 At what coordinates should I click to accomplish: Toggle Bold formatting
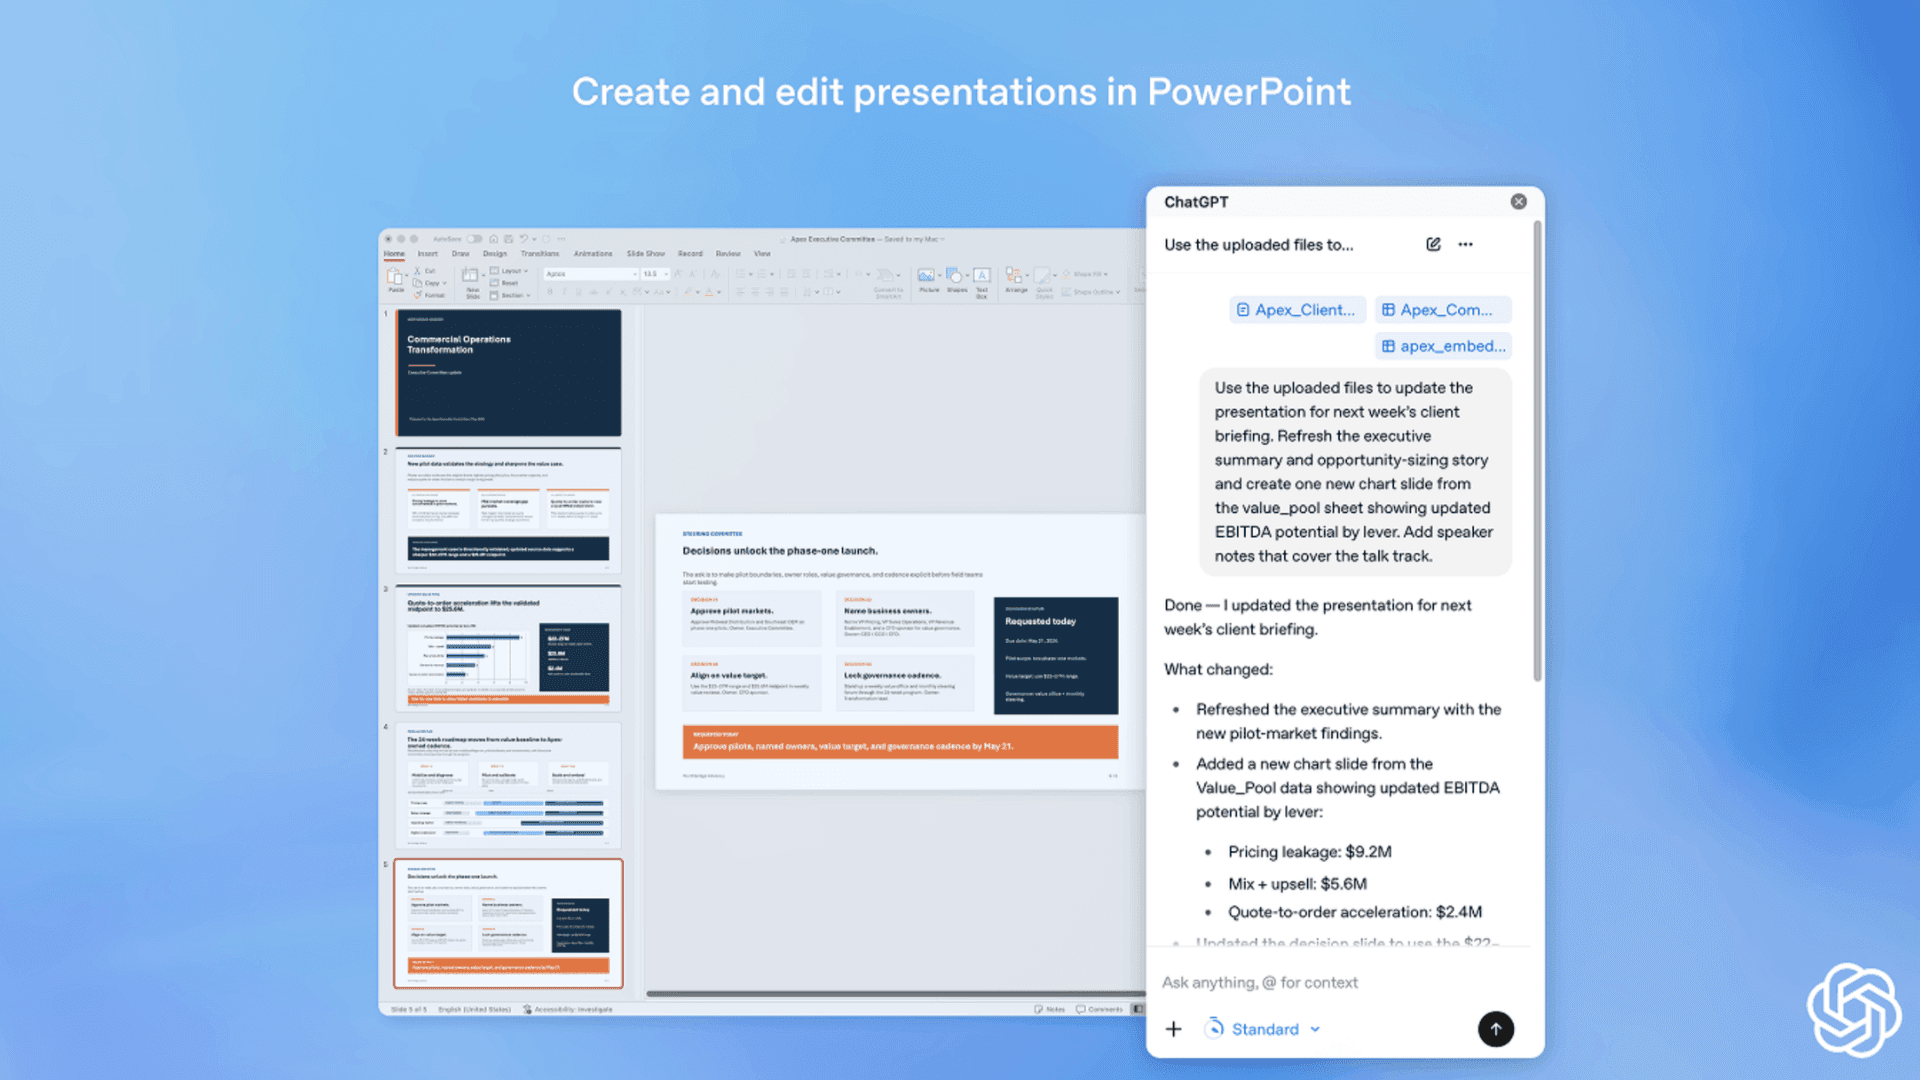pyautogui.click(x=550, y=292)
